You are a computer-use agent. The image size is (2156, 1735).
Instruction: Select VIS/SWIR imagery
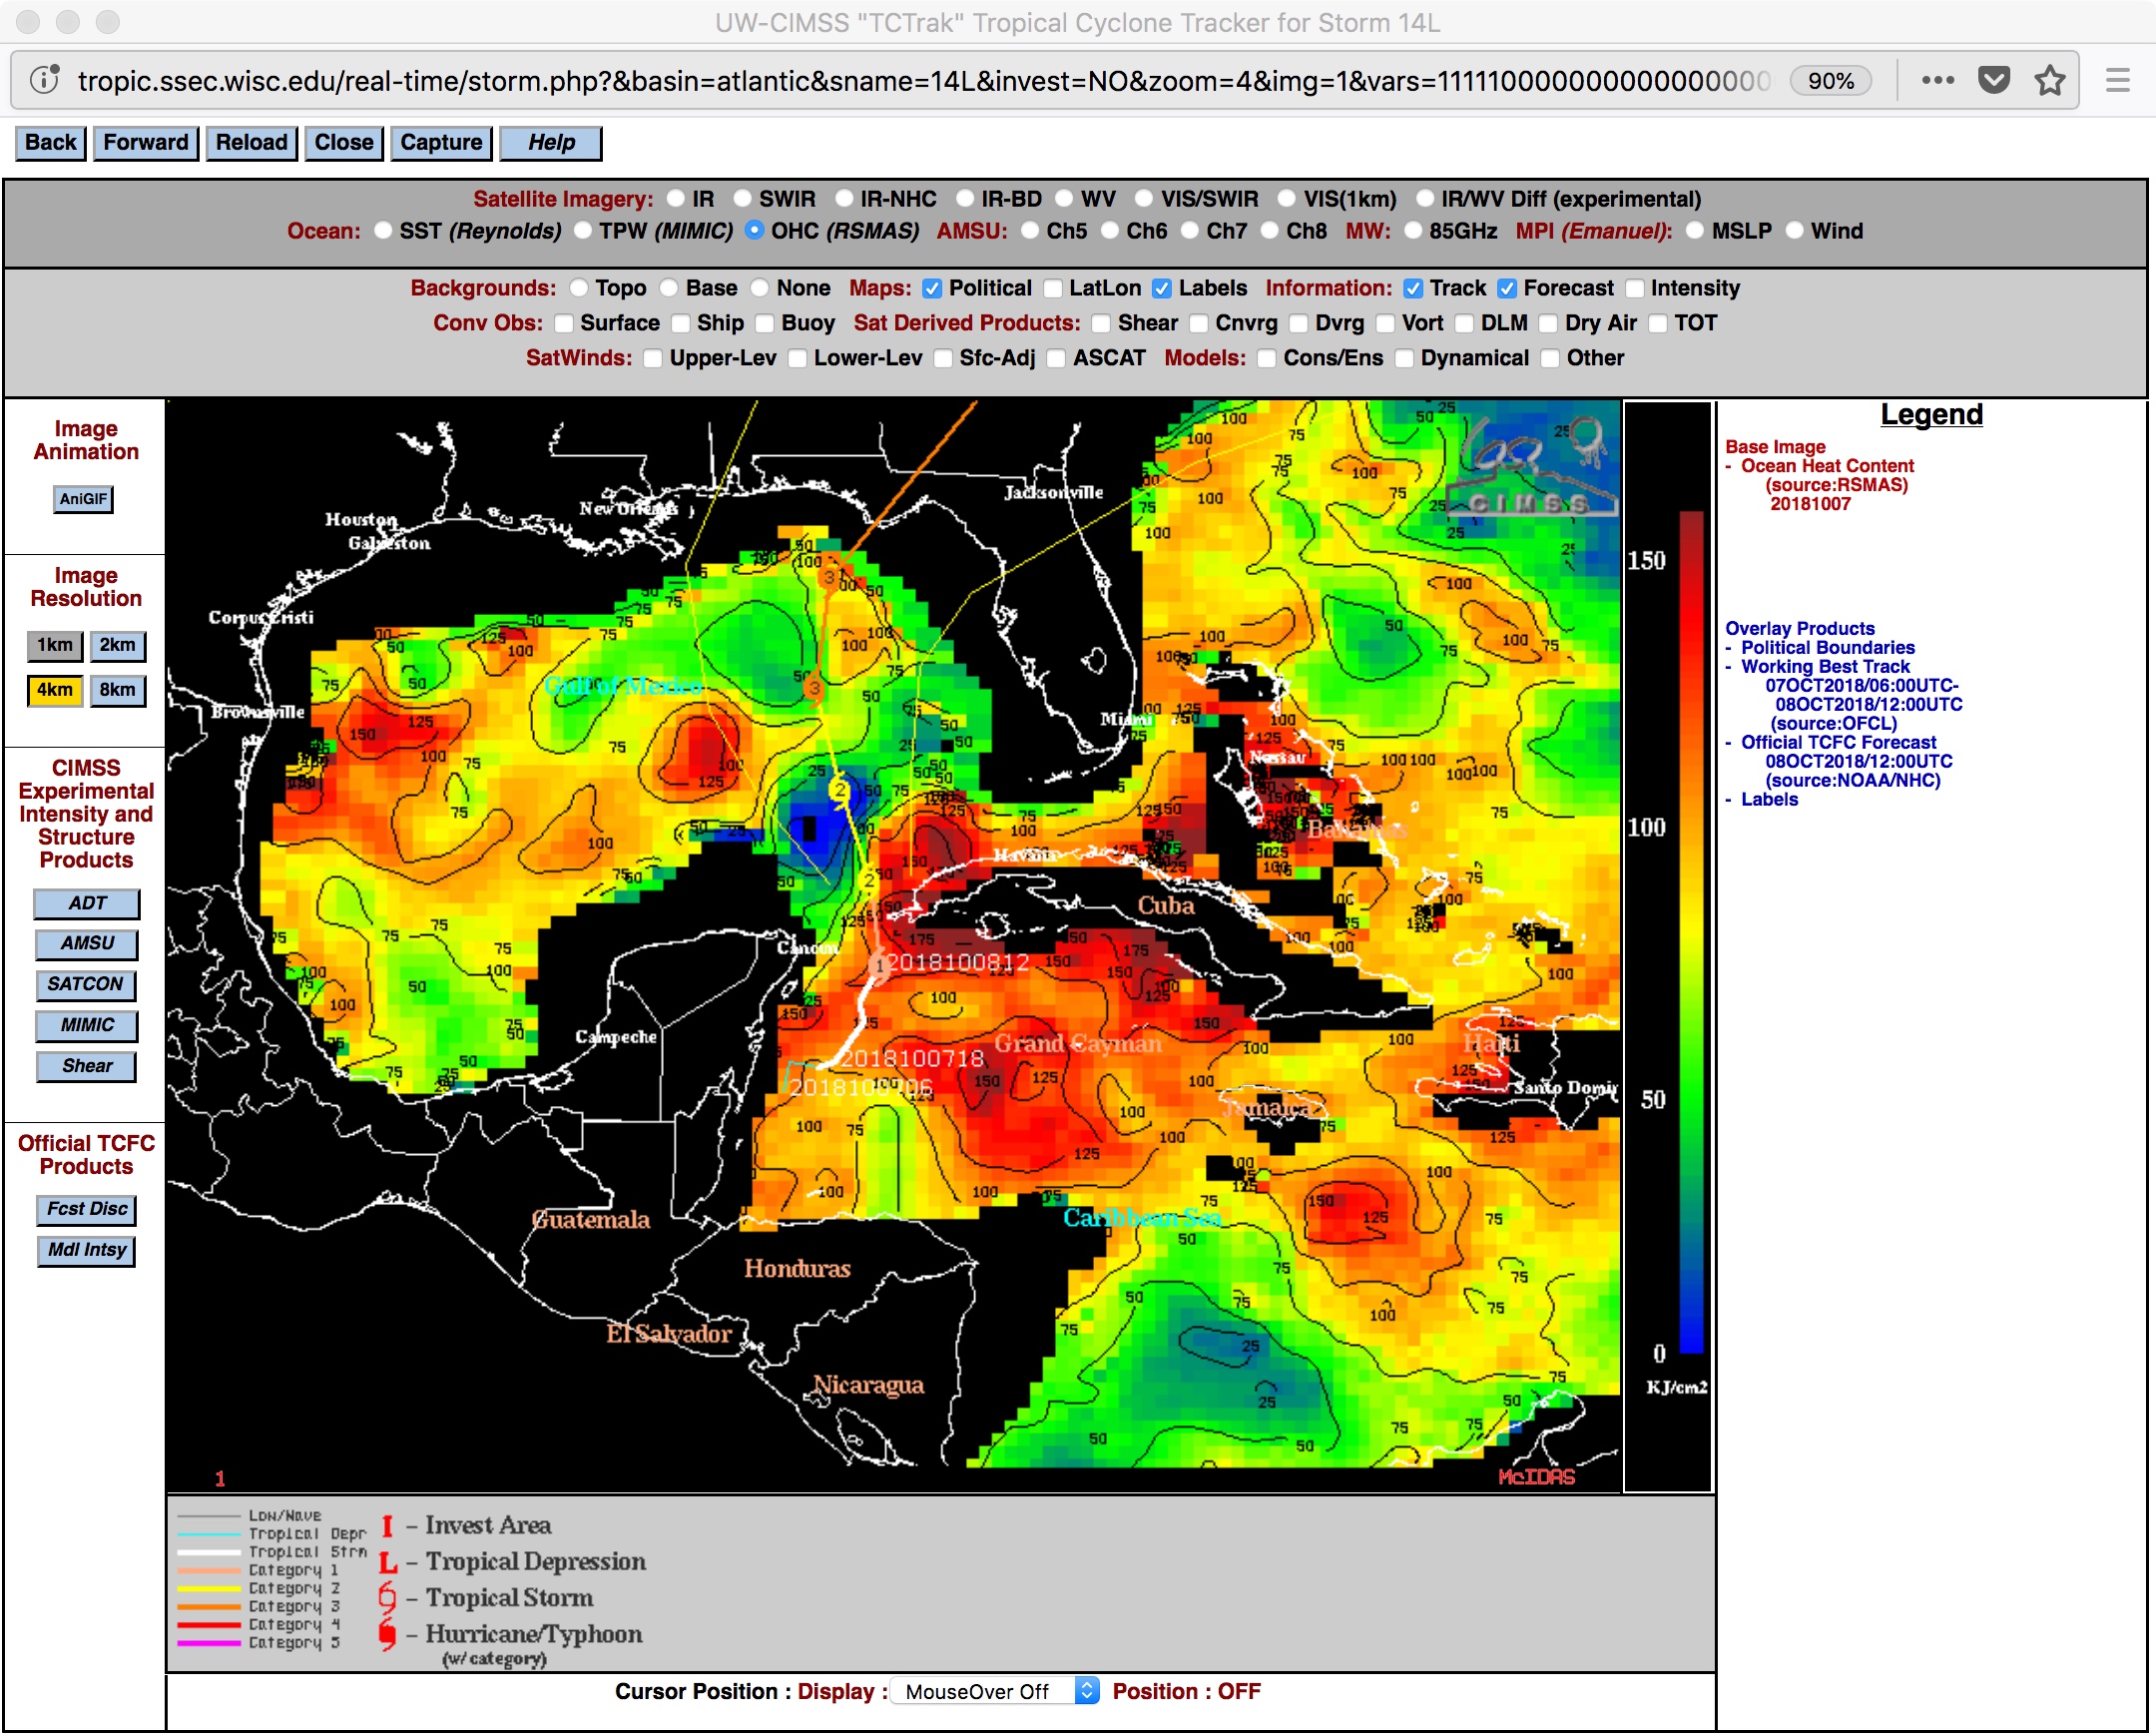tap(1144, 199)
